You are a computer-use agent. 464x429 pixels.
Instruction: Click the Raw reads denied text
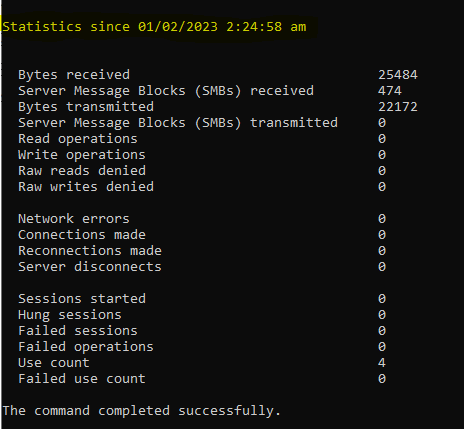pos(82,171)
